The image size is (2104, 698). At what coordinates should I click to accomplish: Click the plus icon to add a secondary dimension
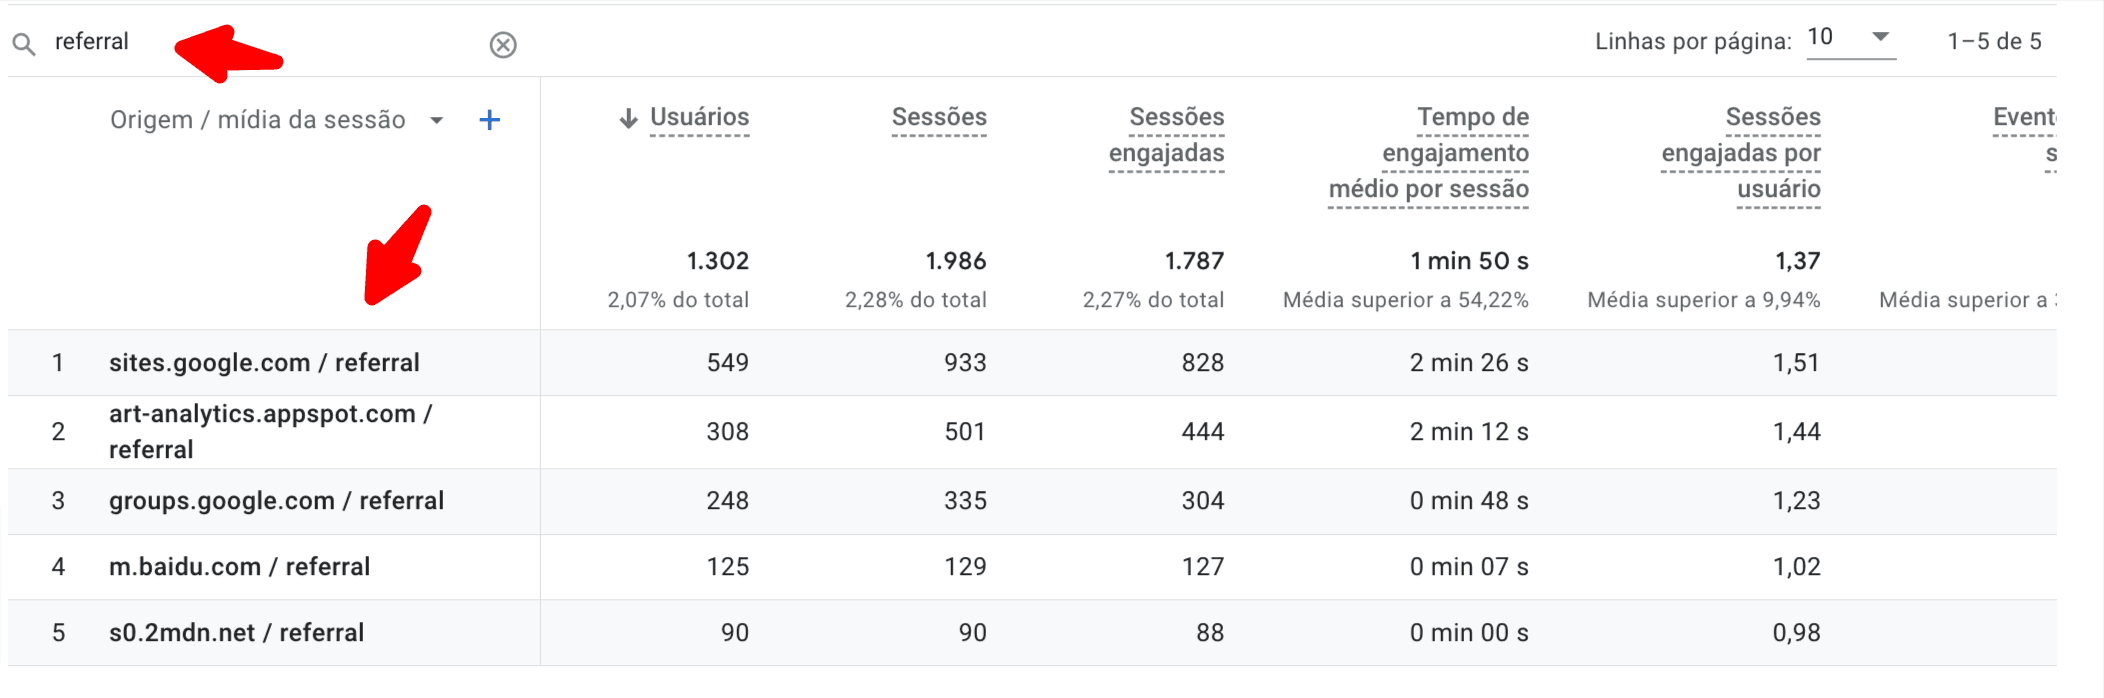tap(490, 118)
